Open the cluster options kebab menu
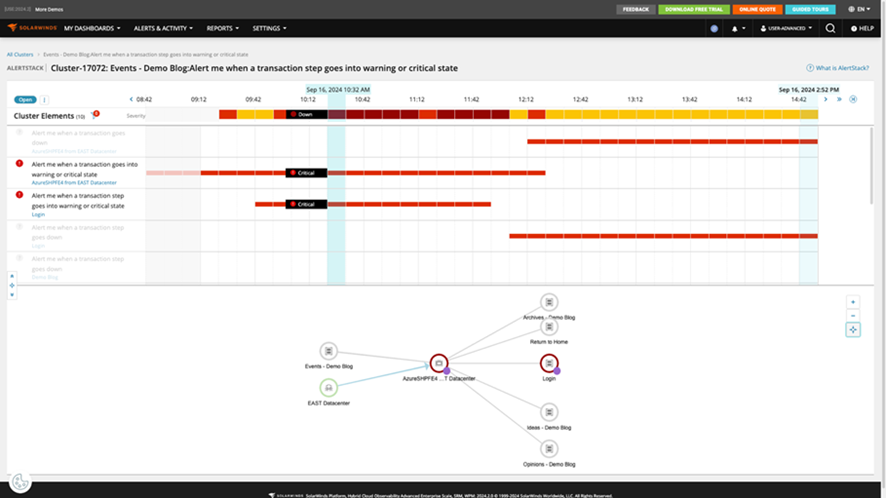 click(x=44, y=100)
